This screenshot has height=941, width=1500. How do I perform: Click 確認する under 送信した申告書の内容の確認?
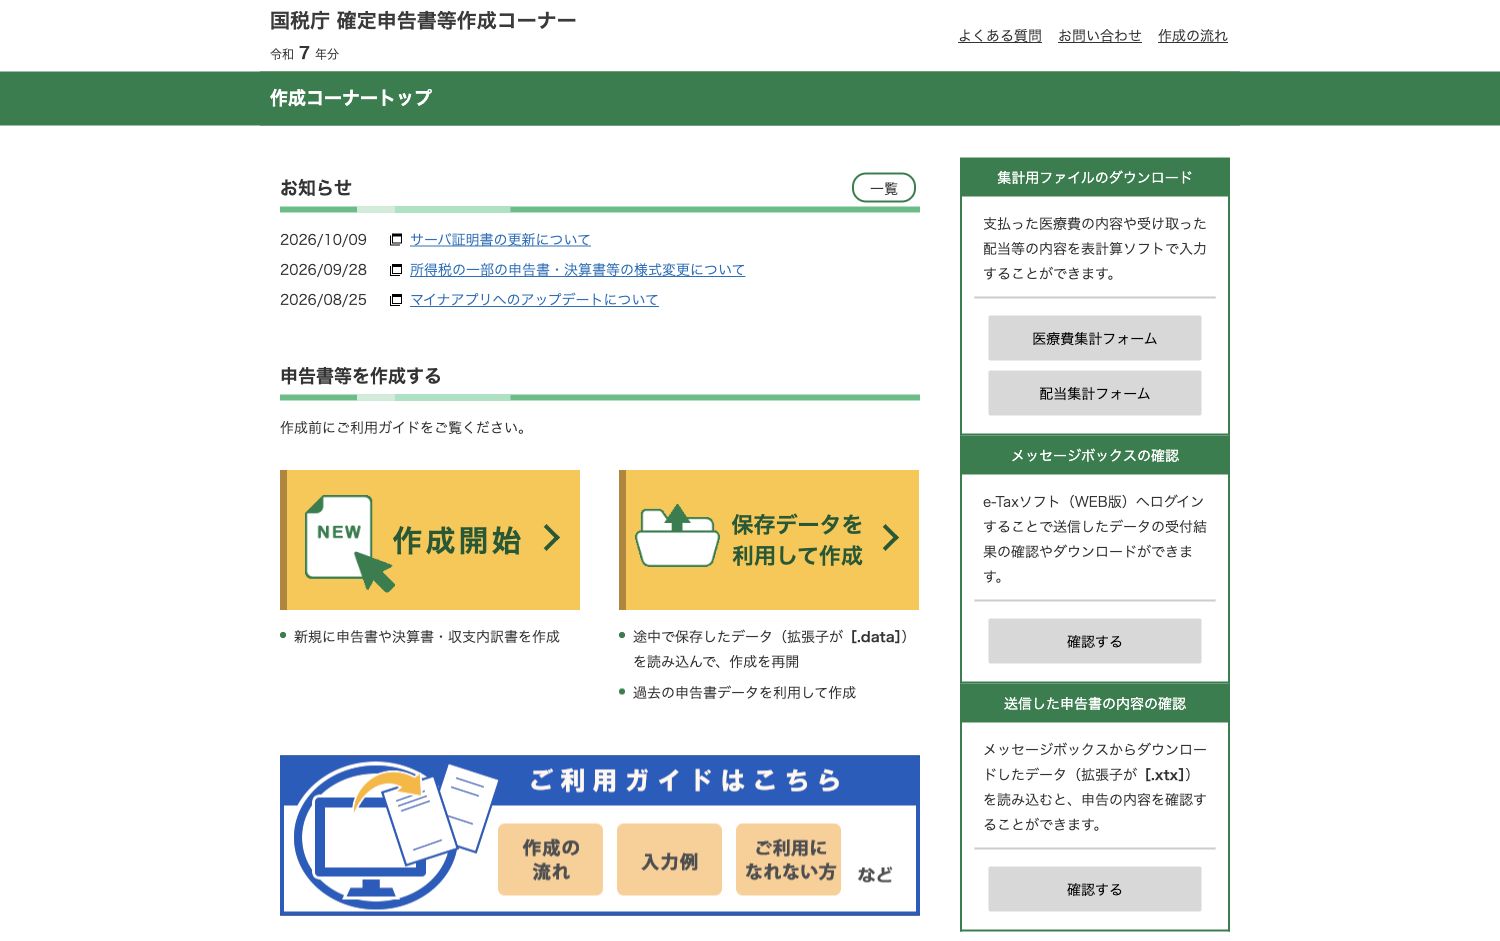tap(1095, 889)
